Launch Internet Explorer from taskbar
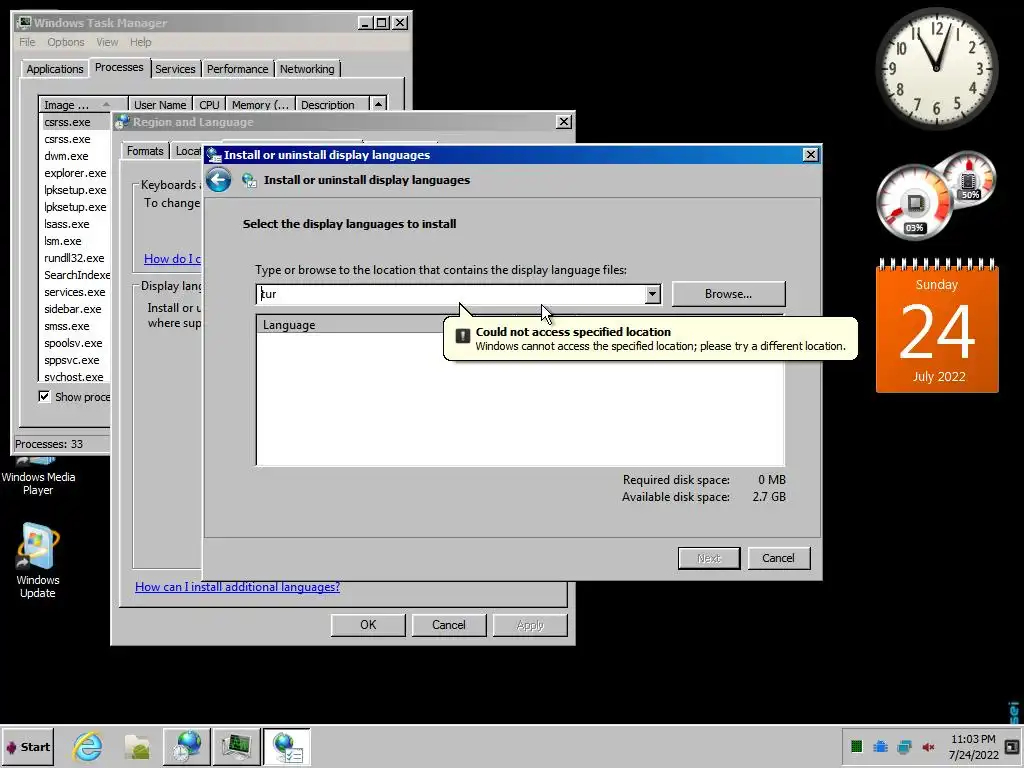This screenshot has width=1024, height=768. [x=88, y=747]
